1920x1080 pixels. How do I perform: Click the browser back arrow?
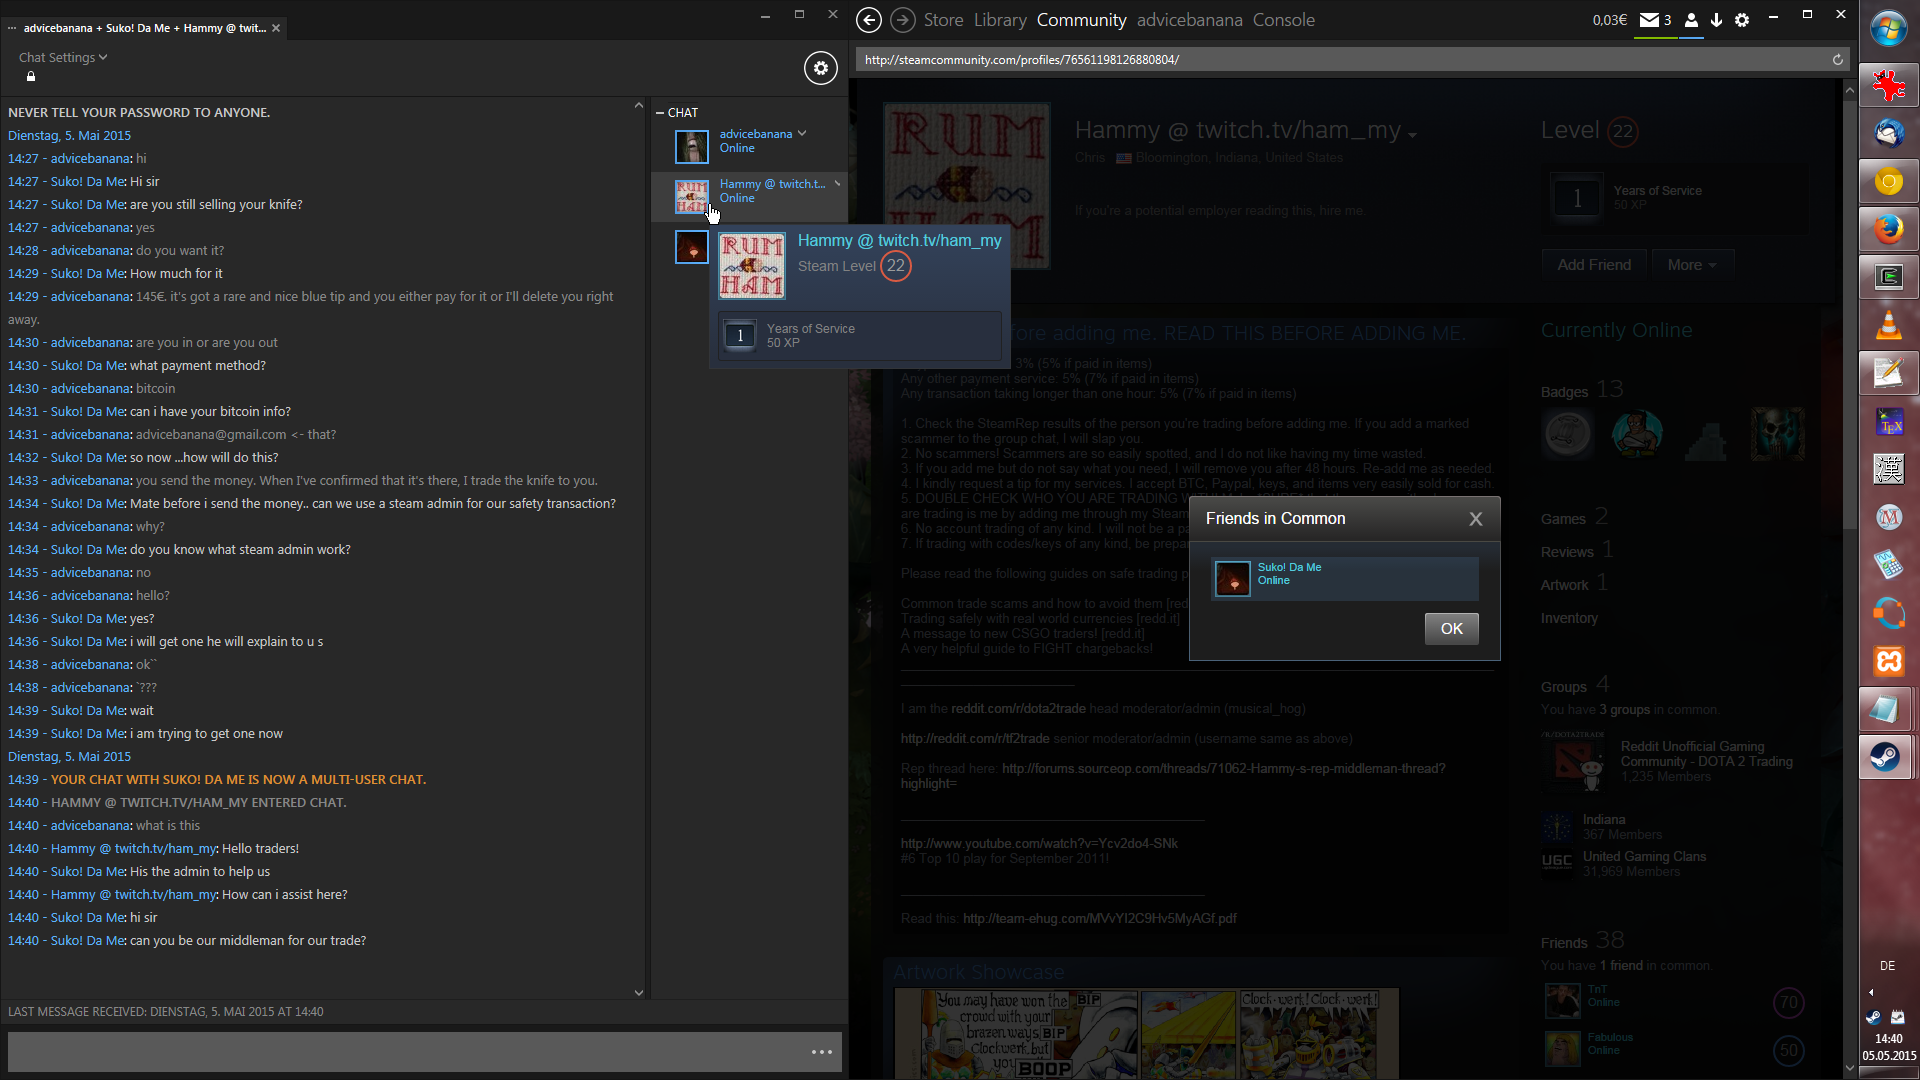[869, 20]
